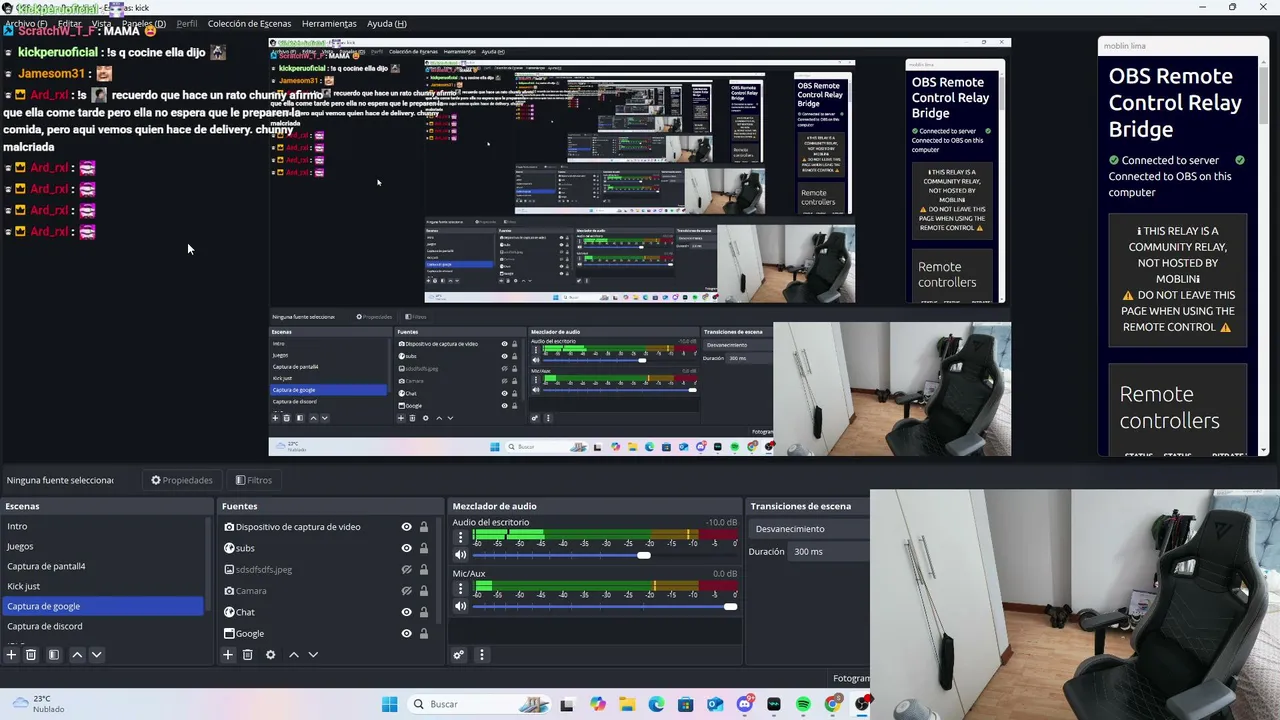Viewport: 1280px width, 720px height.
Task: Open options menu for Audio del escritorio
Action: (461, 537)
